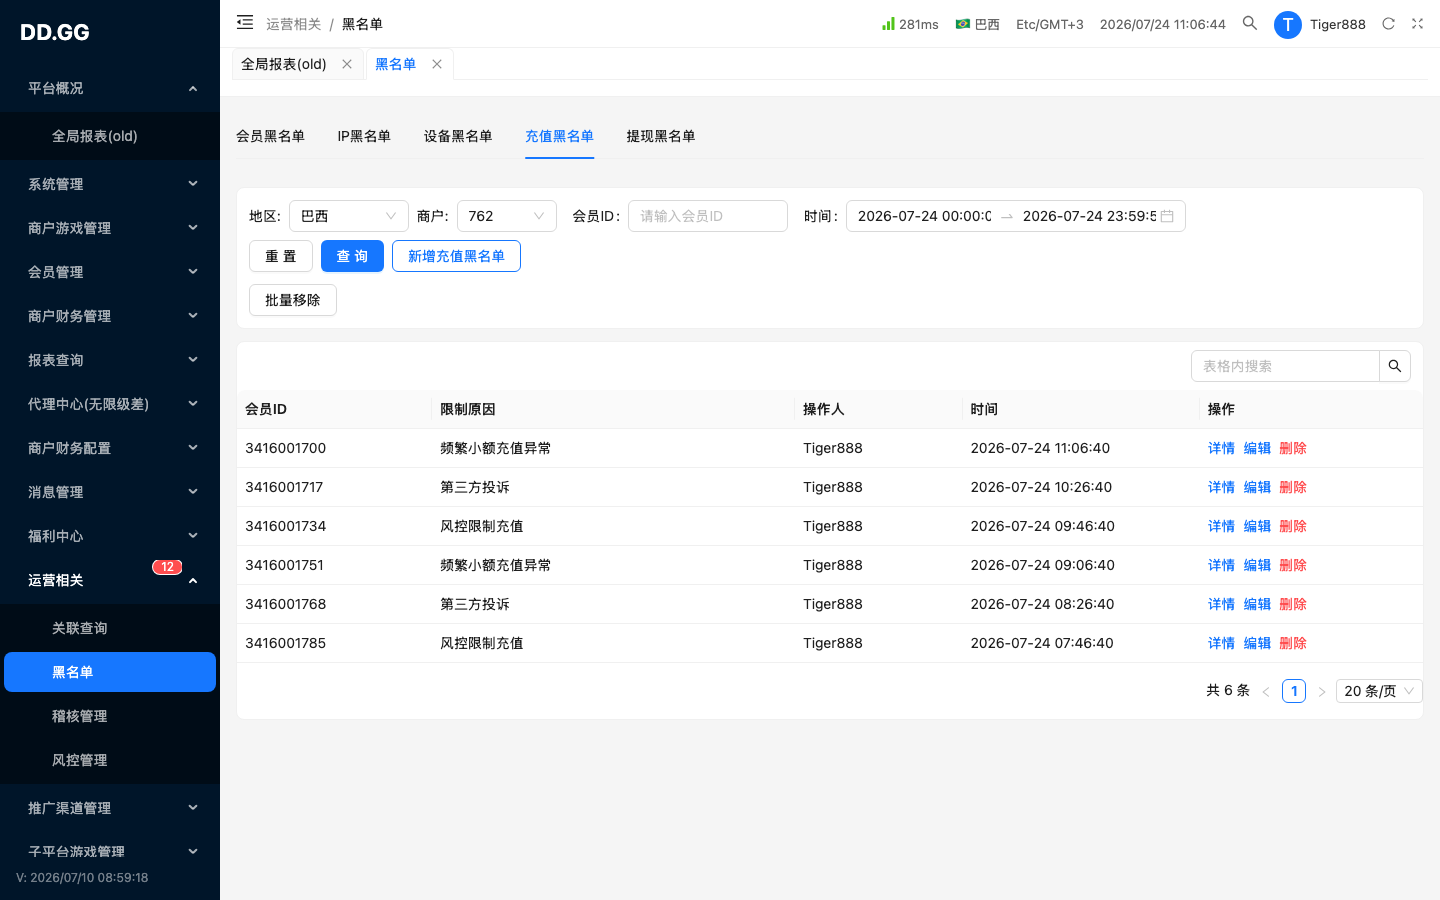This screenshot has width=1440, height=900.
Task: Switch to the IP黑名单 tab
Action: point(364,136)
